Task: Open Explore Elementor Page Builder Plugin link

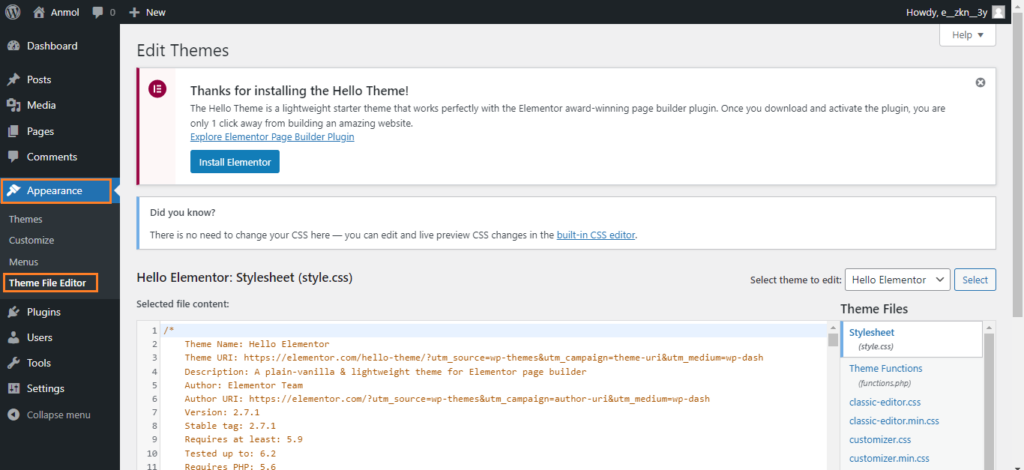Action: [272, 137]
